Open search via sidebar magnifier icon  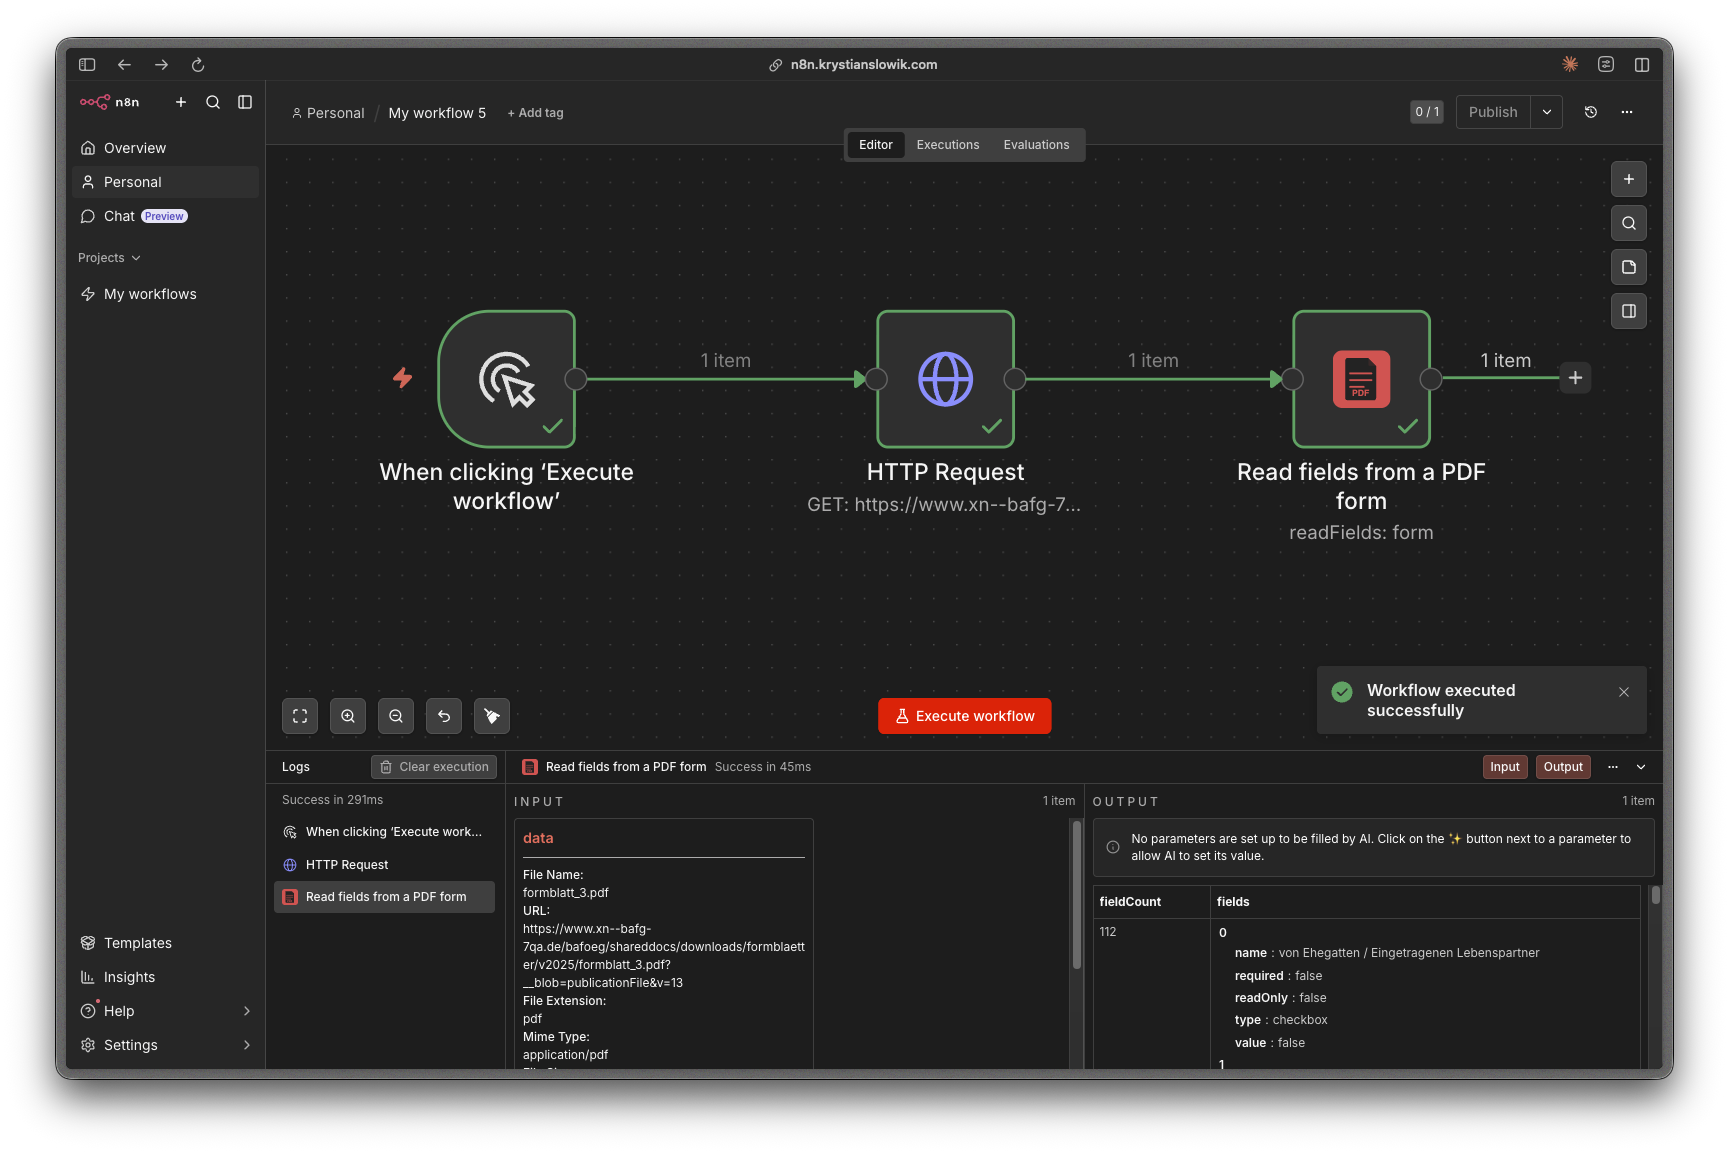tap(213, 102)
